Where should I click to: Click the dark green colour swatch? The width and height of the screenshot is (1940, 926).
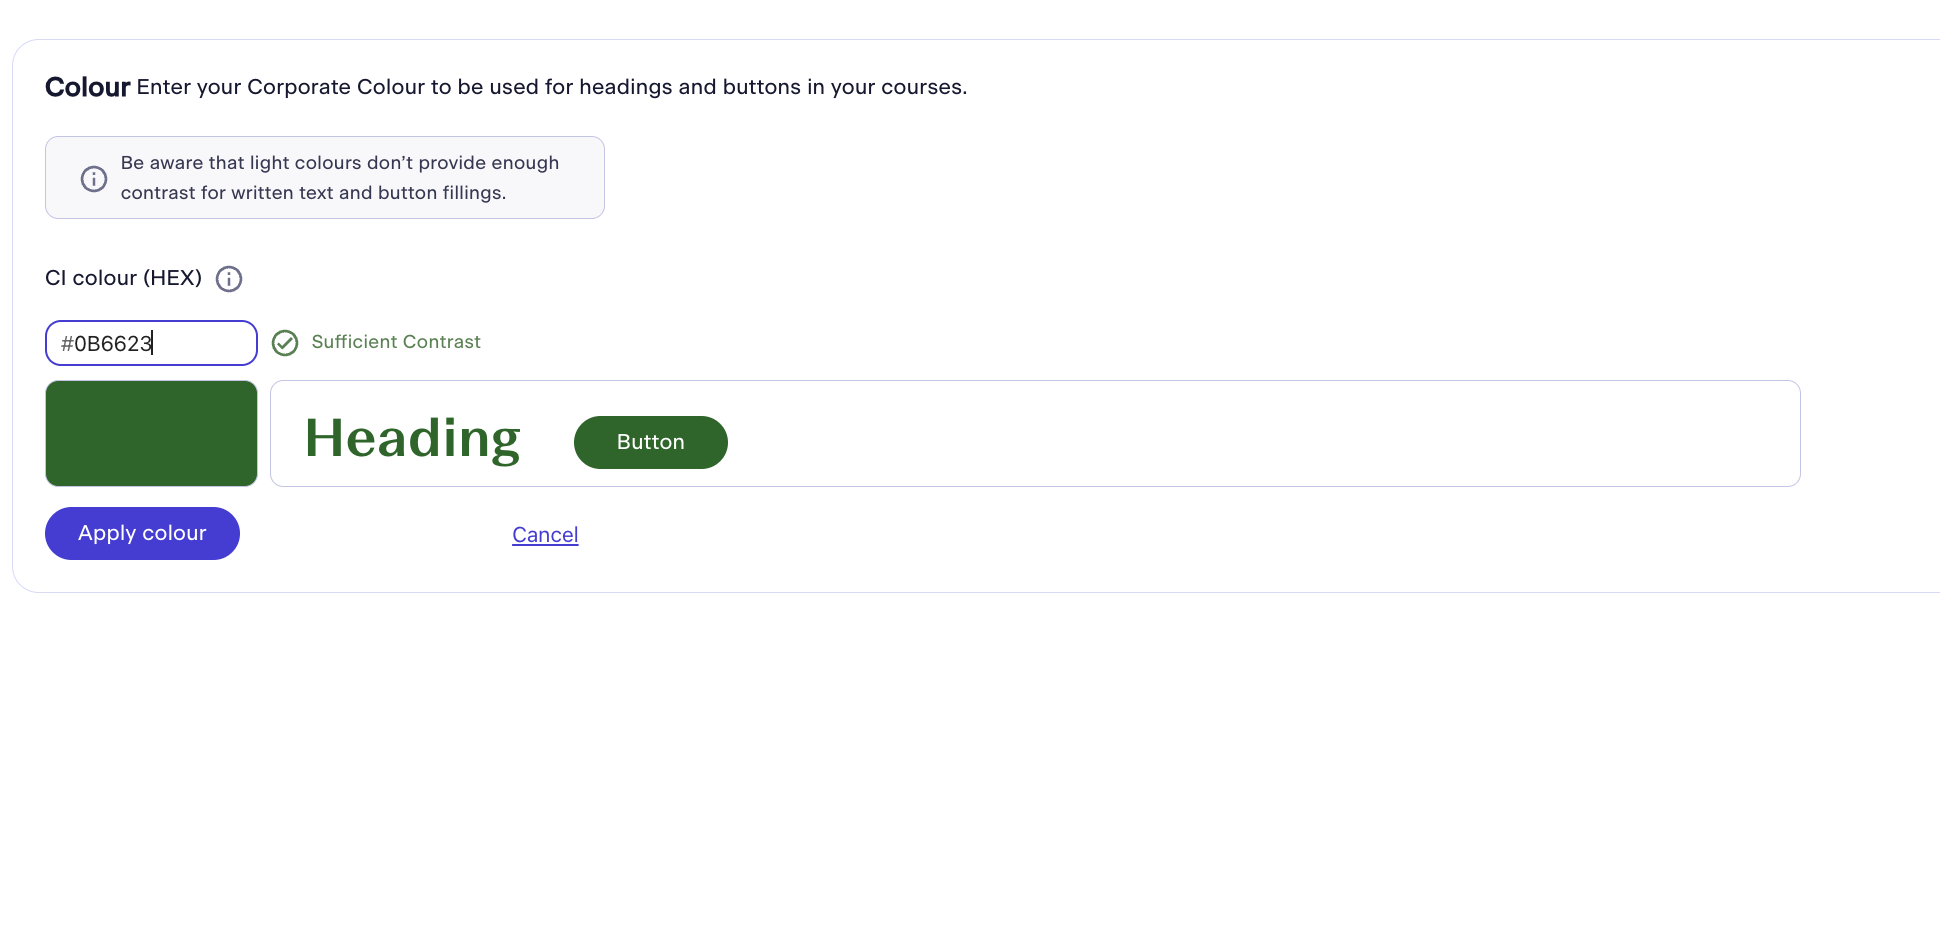tap(151, 433)
